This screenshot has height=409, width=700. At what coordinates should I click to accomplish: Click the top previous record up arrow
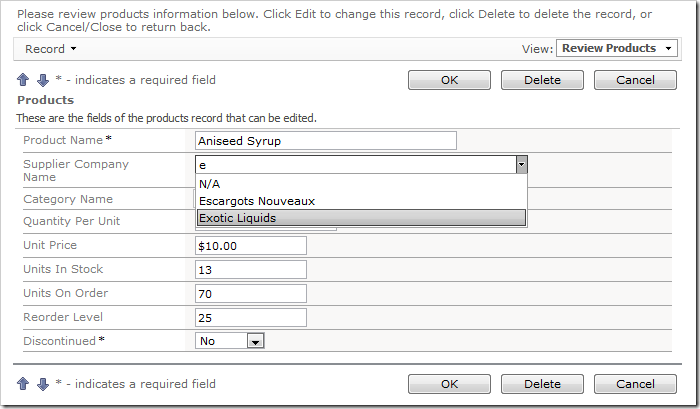[24, 80]
